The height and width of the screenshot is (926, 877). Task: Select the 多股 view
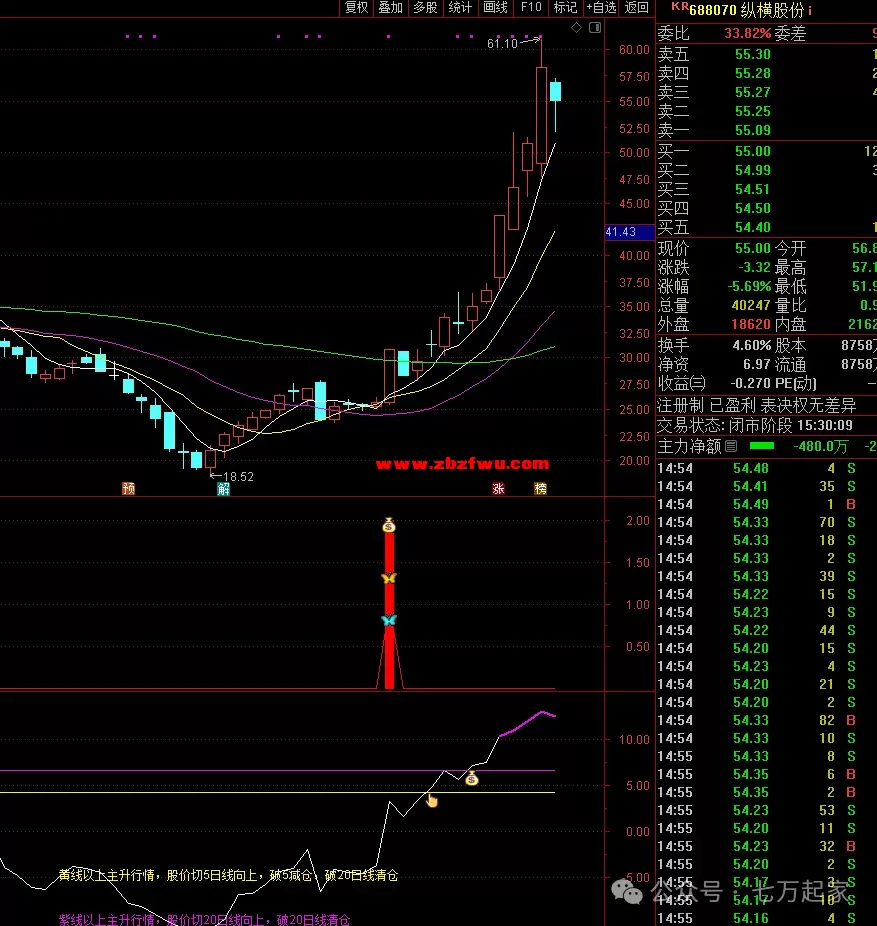tap(425, 8)
